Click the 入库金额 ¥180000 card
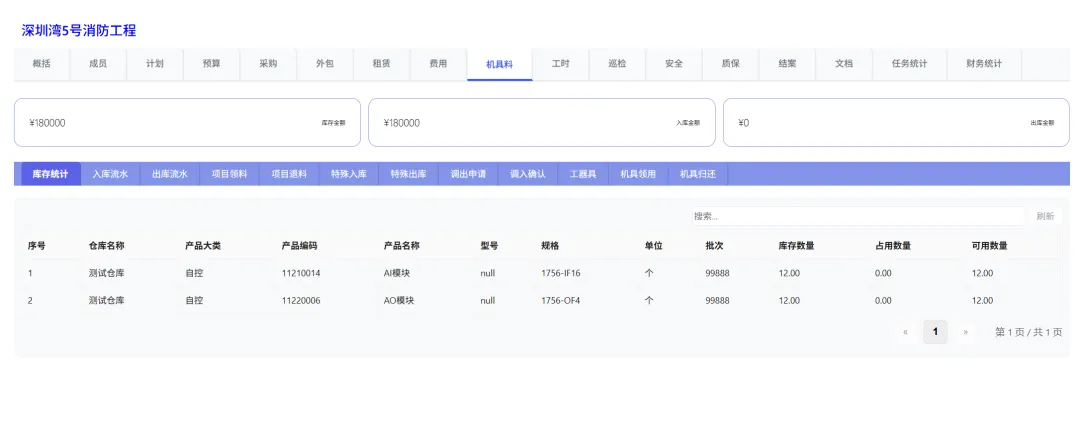Viewport: 1080px width, 442px height. pos(541,123)
